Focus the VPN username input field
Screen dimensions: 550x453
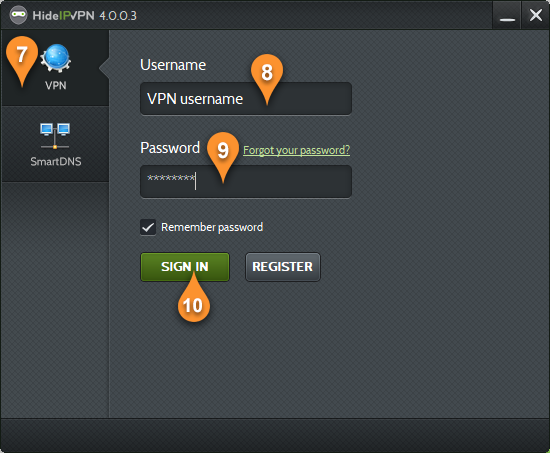pyautogui.click(x=246, y=99)
